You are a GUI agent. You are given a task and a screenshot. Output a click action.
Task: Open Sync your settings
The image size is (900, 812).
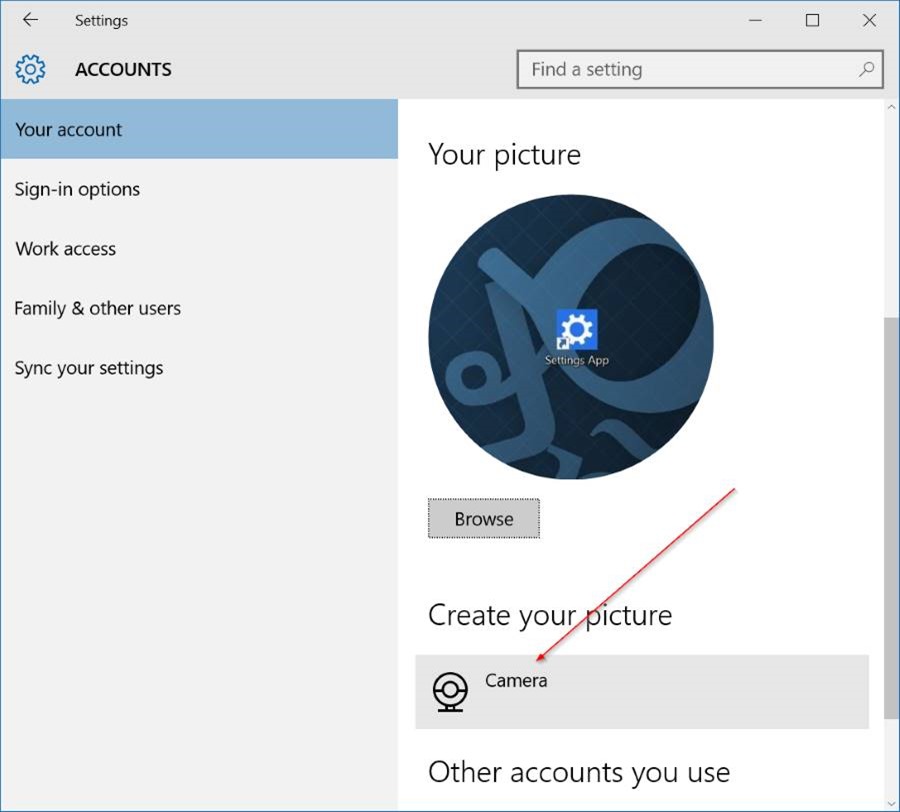pos(88,368)
